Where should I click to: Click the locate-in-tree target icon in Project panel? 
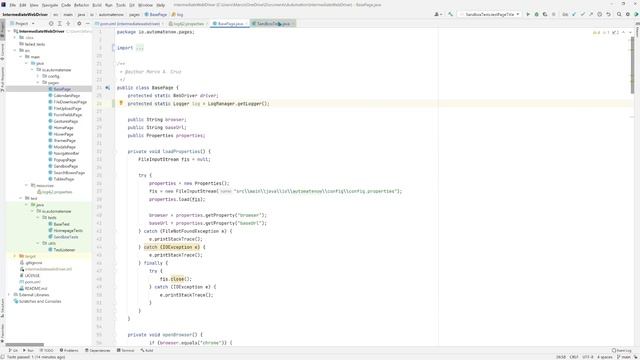coord(51,24)
